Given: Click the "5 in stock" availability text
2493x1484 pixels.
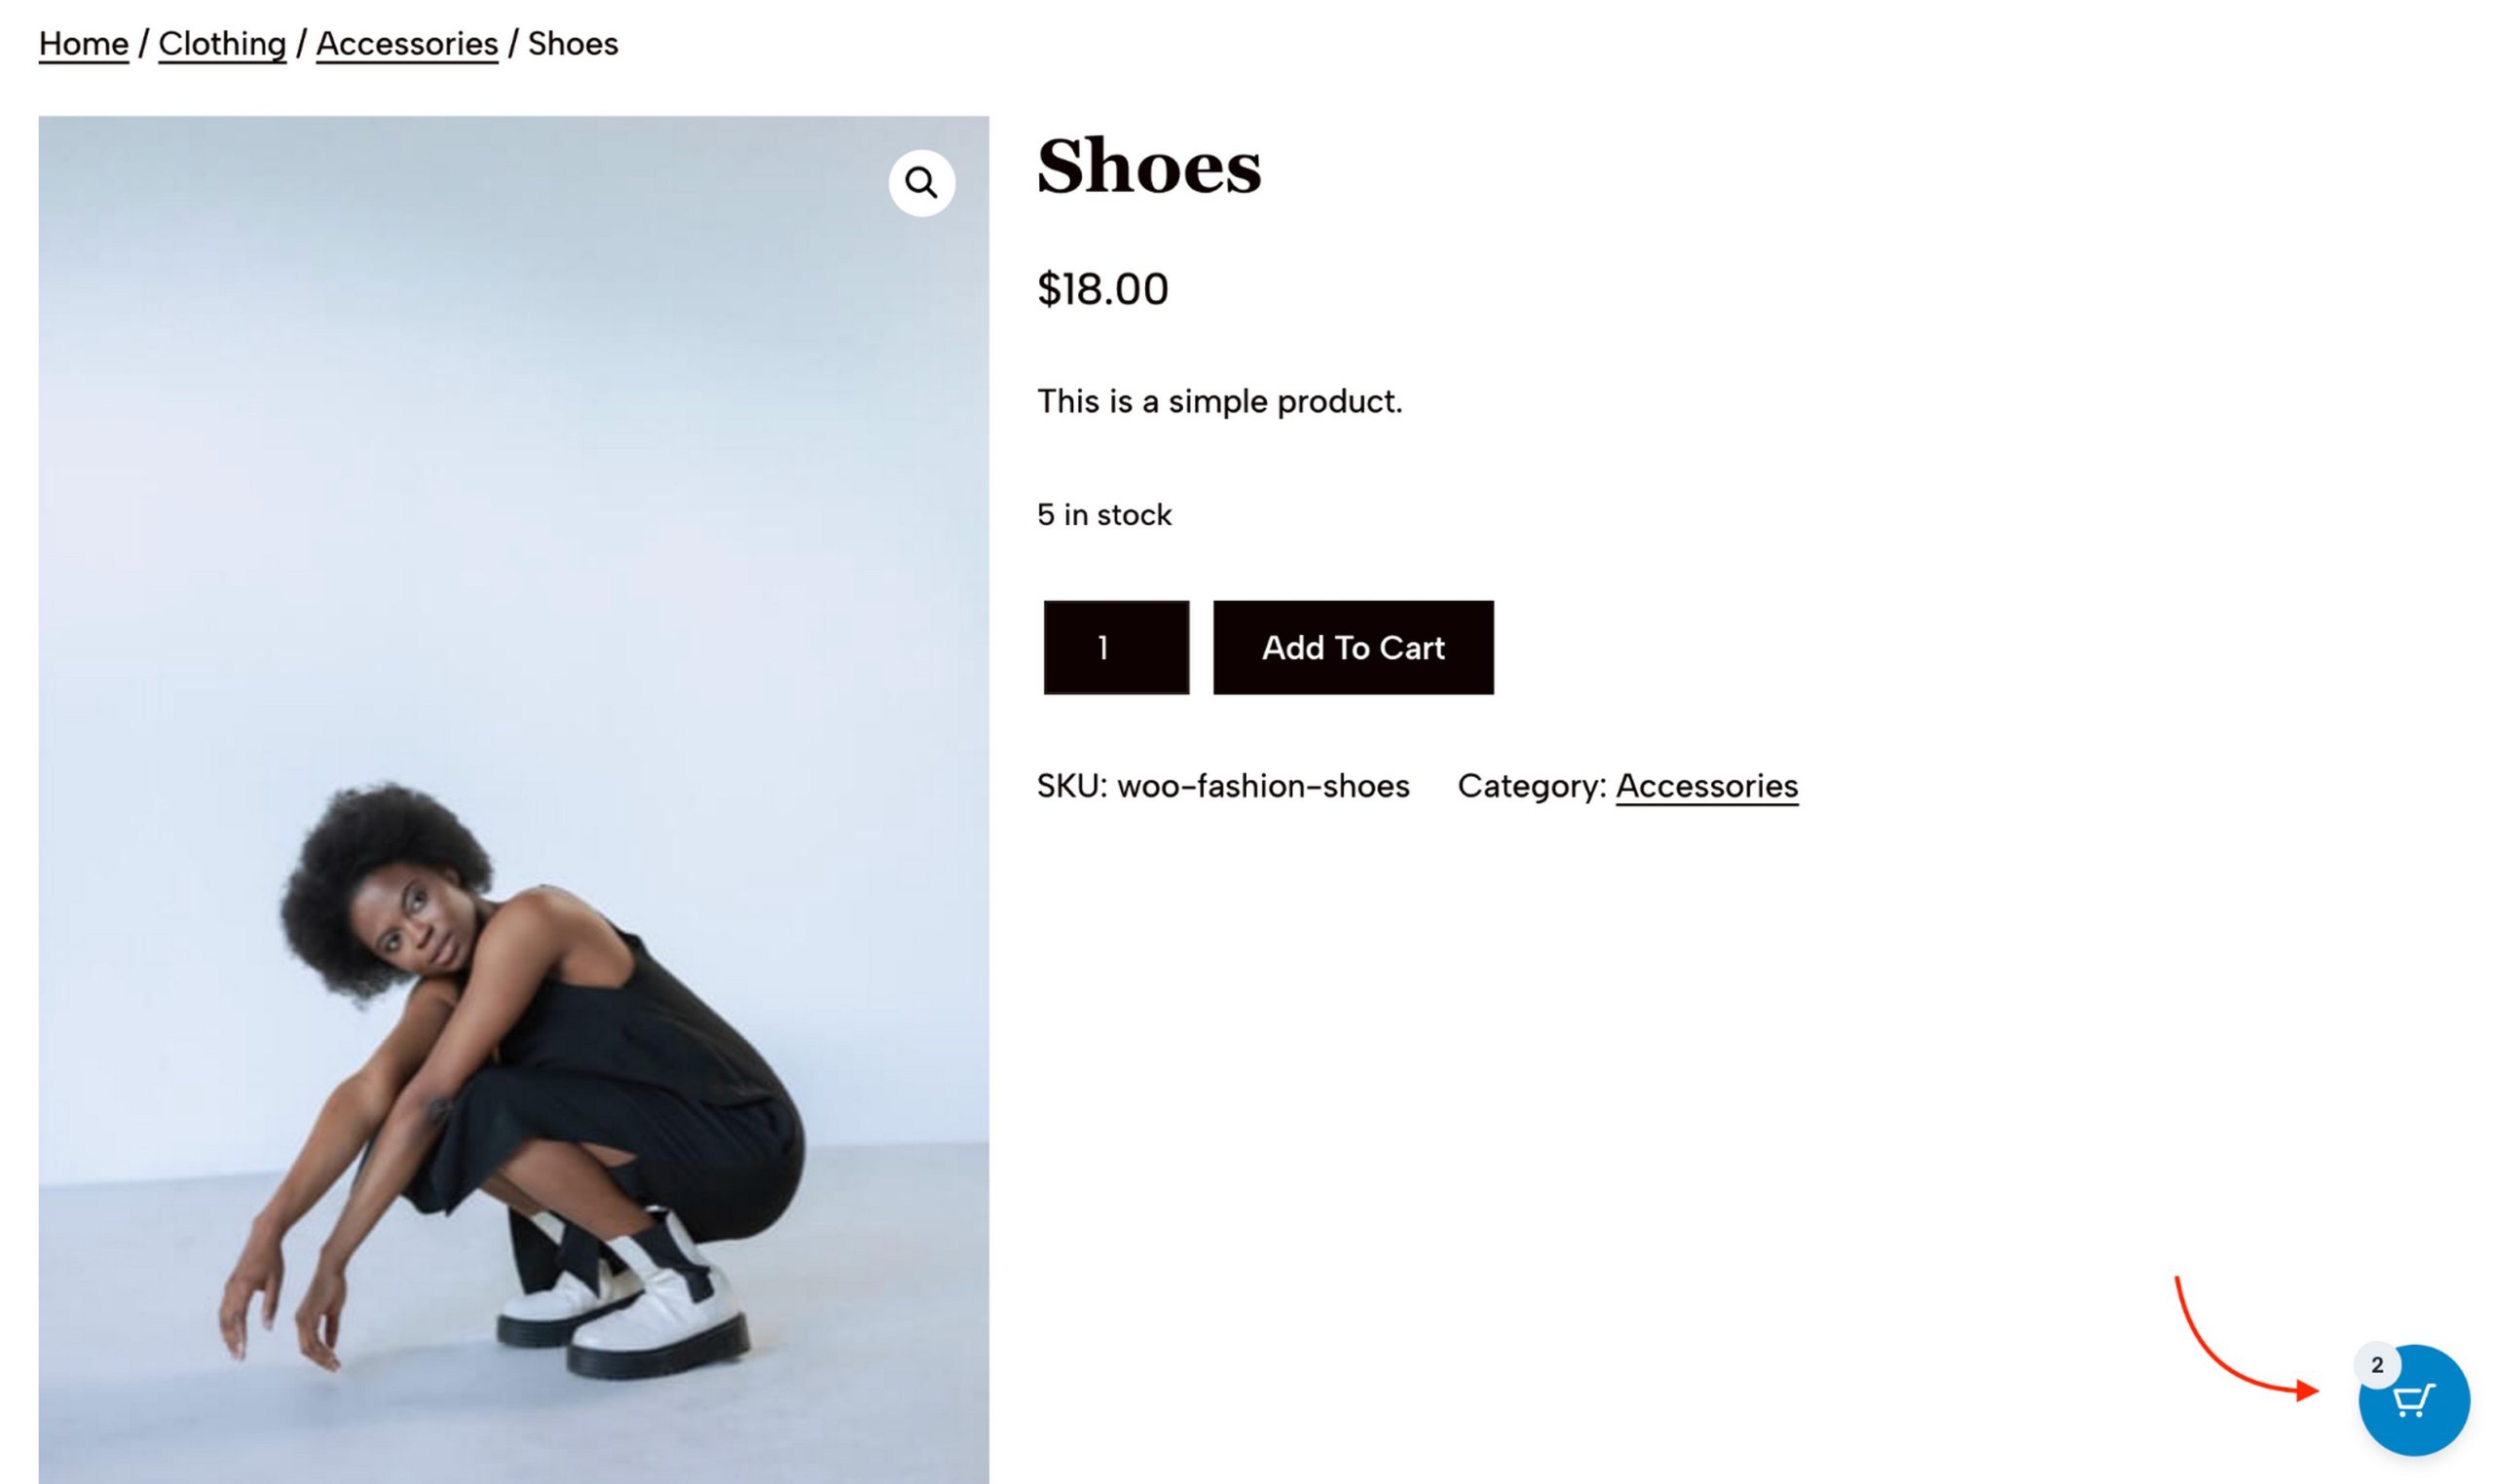Looking at the screenshot, I should 1104,515.
